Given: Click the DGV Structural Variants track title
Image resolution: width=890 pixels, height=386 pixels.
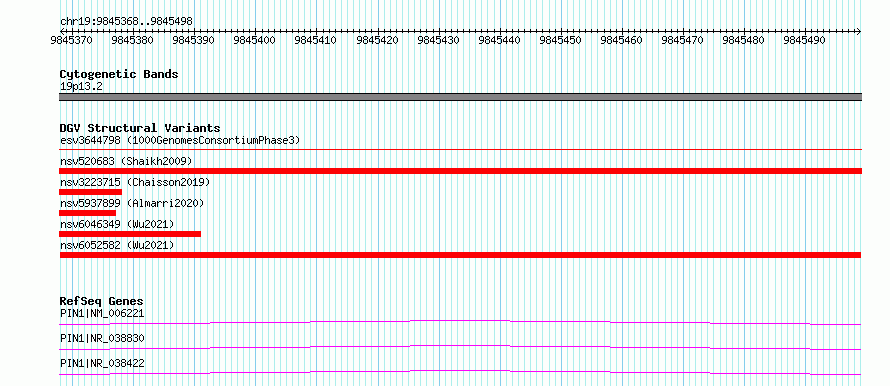Looking at the screenshot, I should tap(140, 128).
